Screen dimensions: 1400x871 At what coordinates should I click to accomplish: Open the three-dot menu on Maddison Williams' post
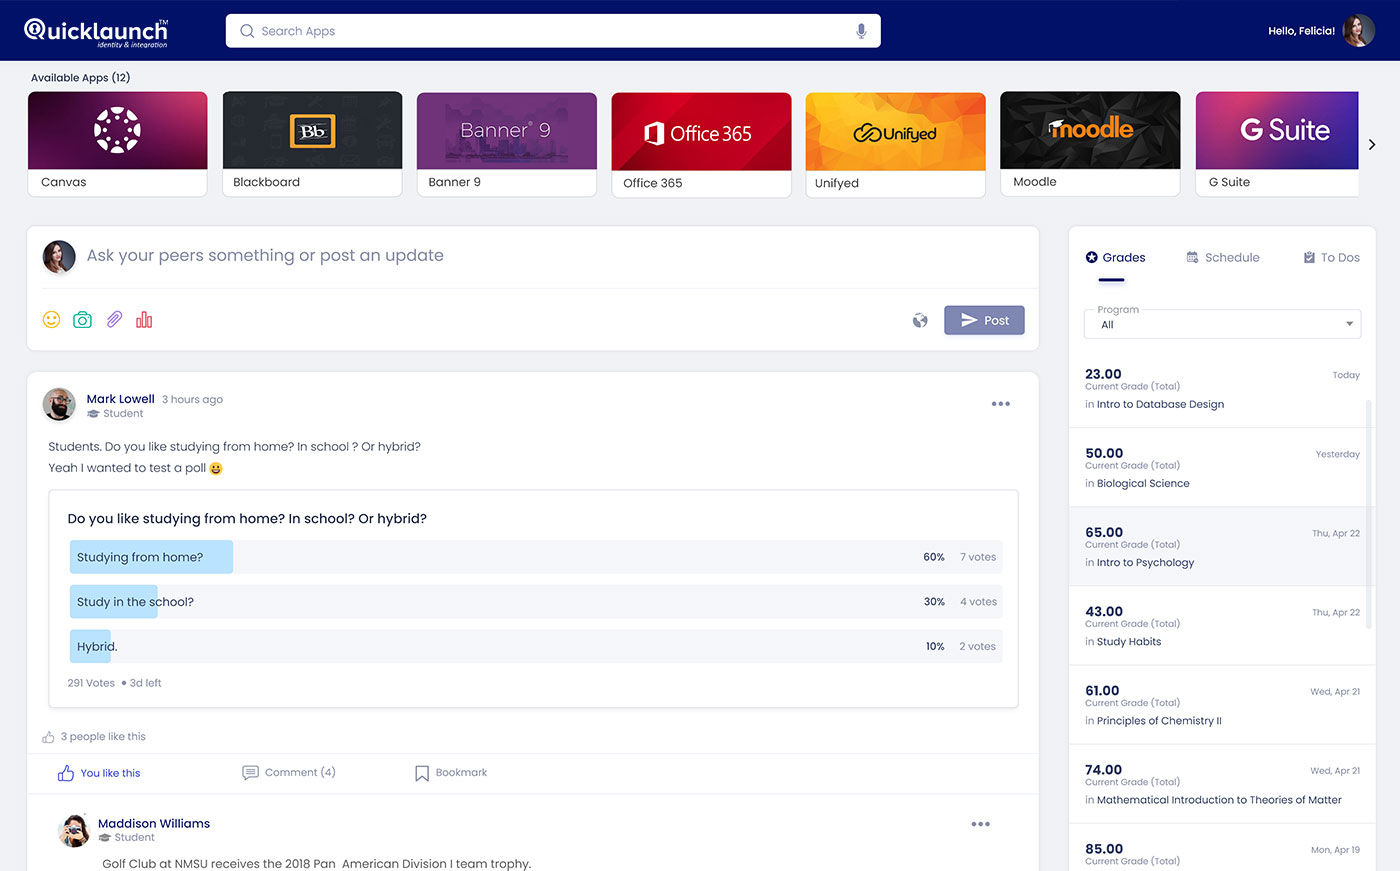pyautogui.click(x=981, y=824)
